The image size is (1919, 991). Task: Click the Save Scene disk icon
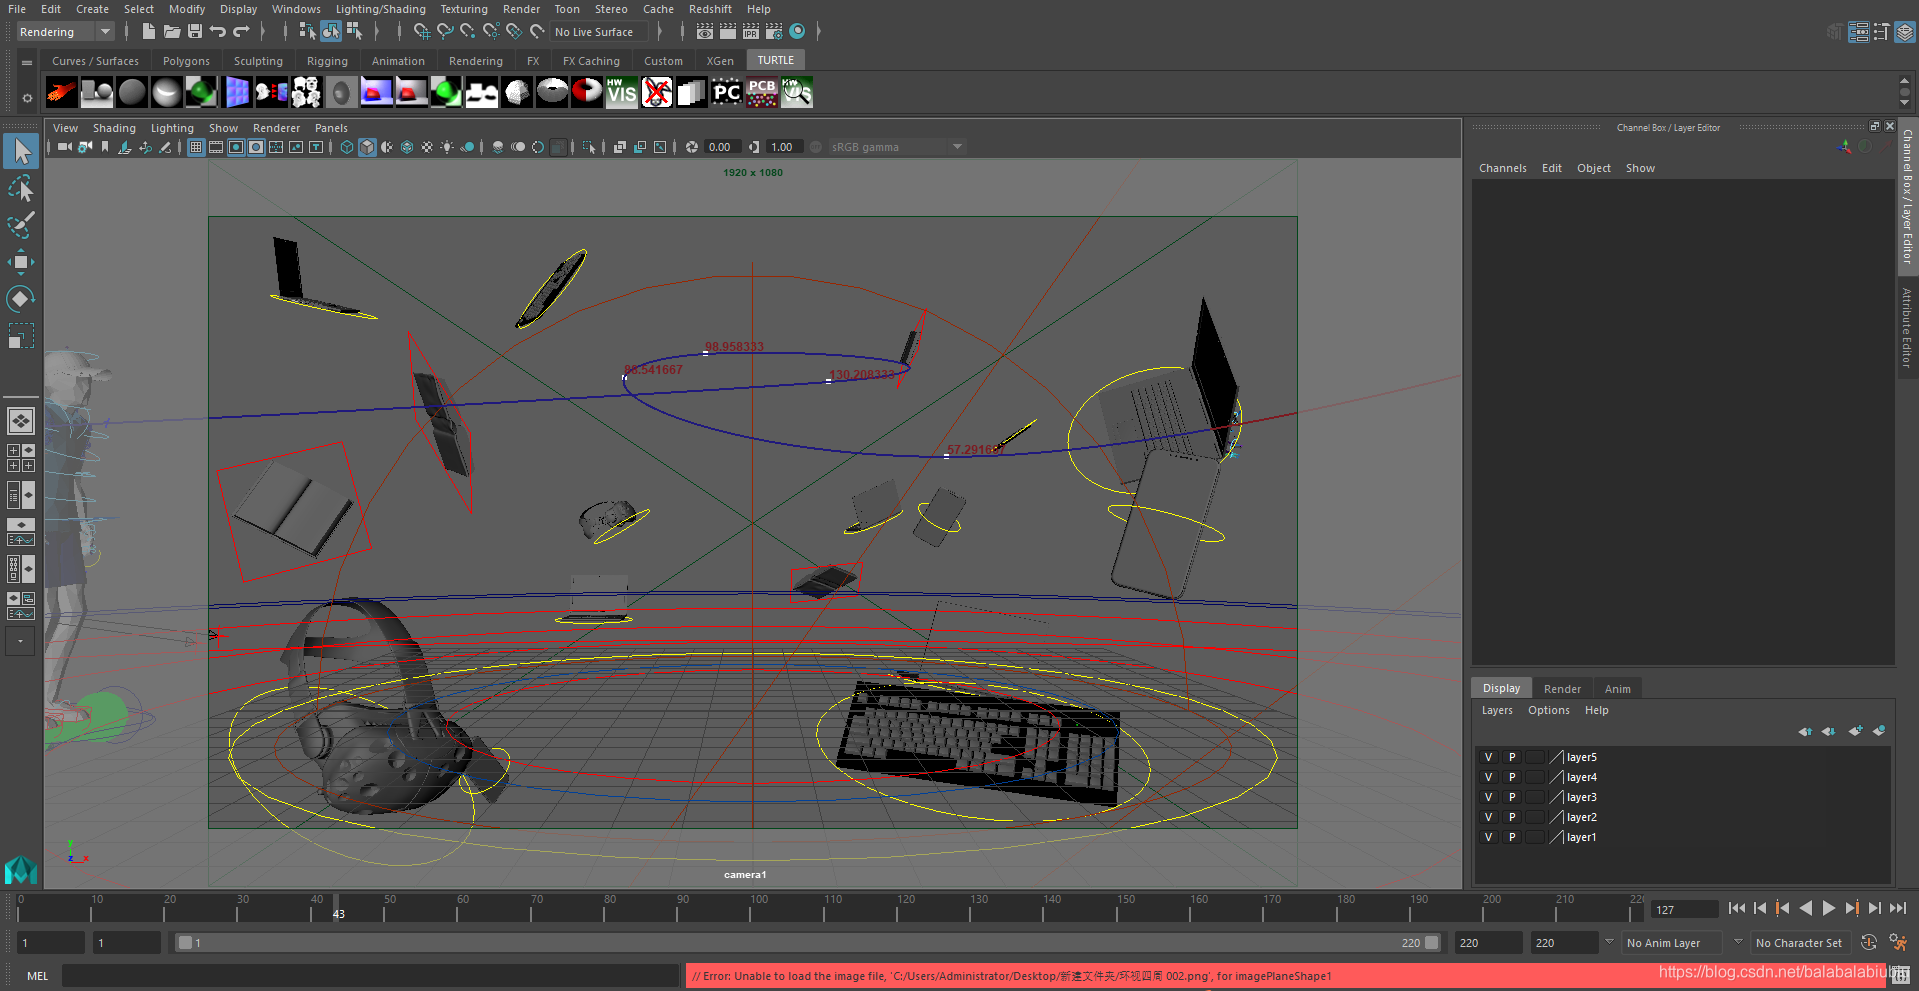[x=195, y=32]
